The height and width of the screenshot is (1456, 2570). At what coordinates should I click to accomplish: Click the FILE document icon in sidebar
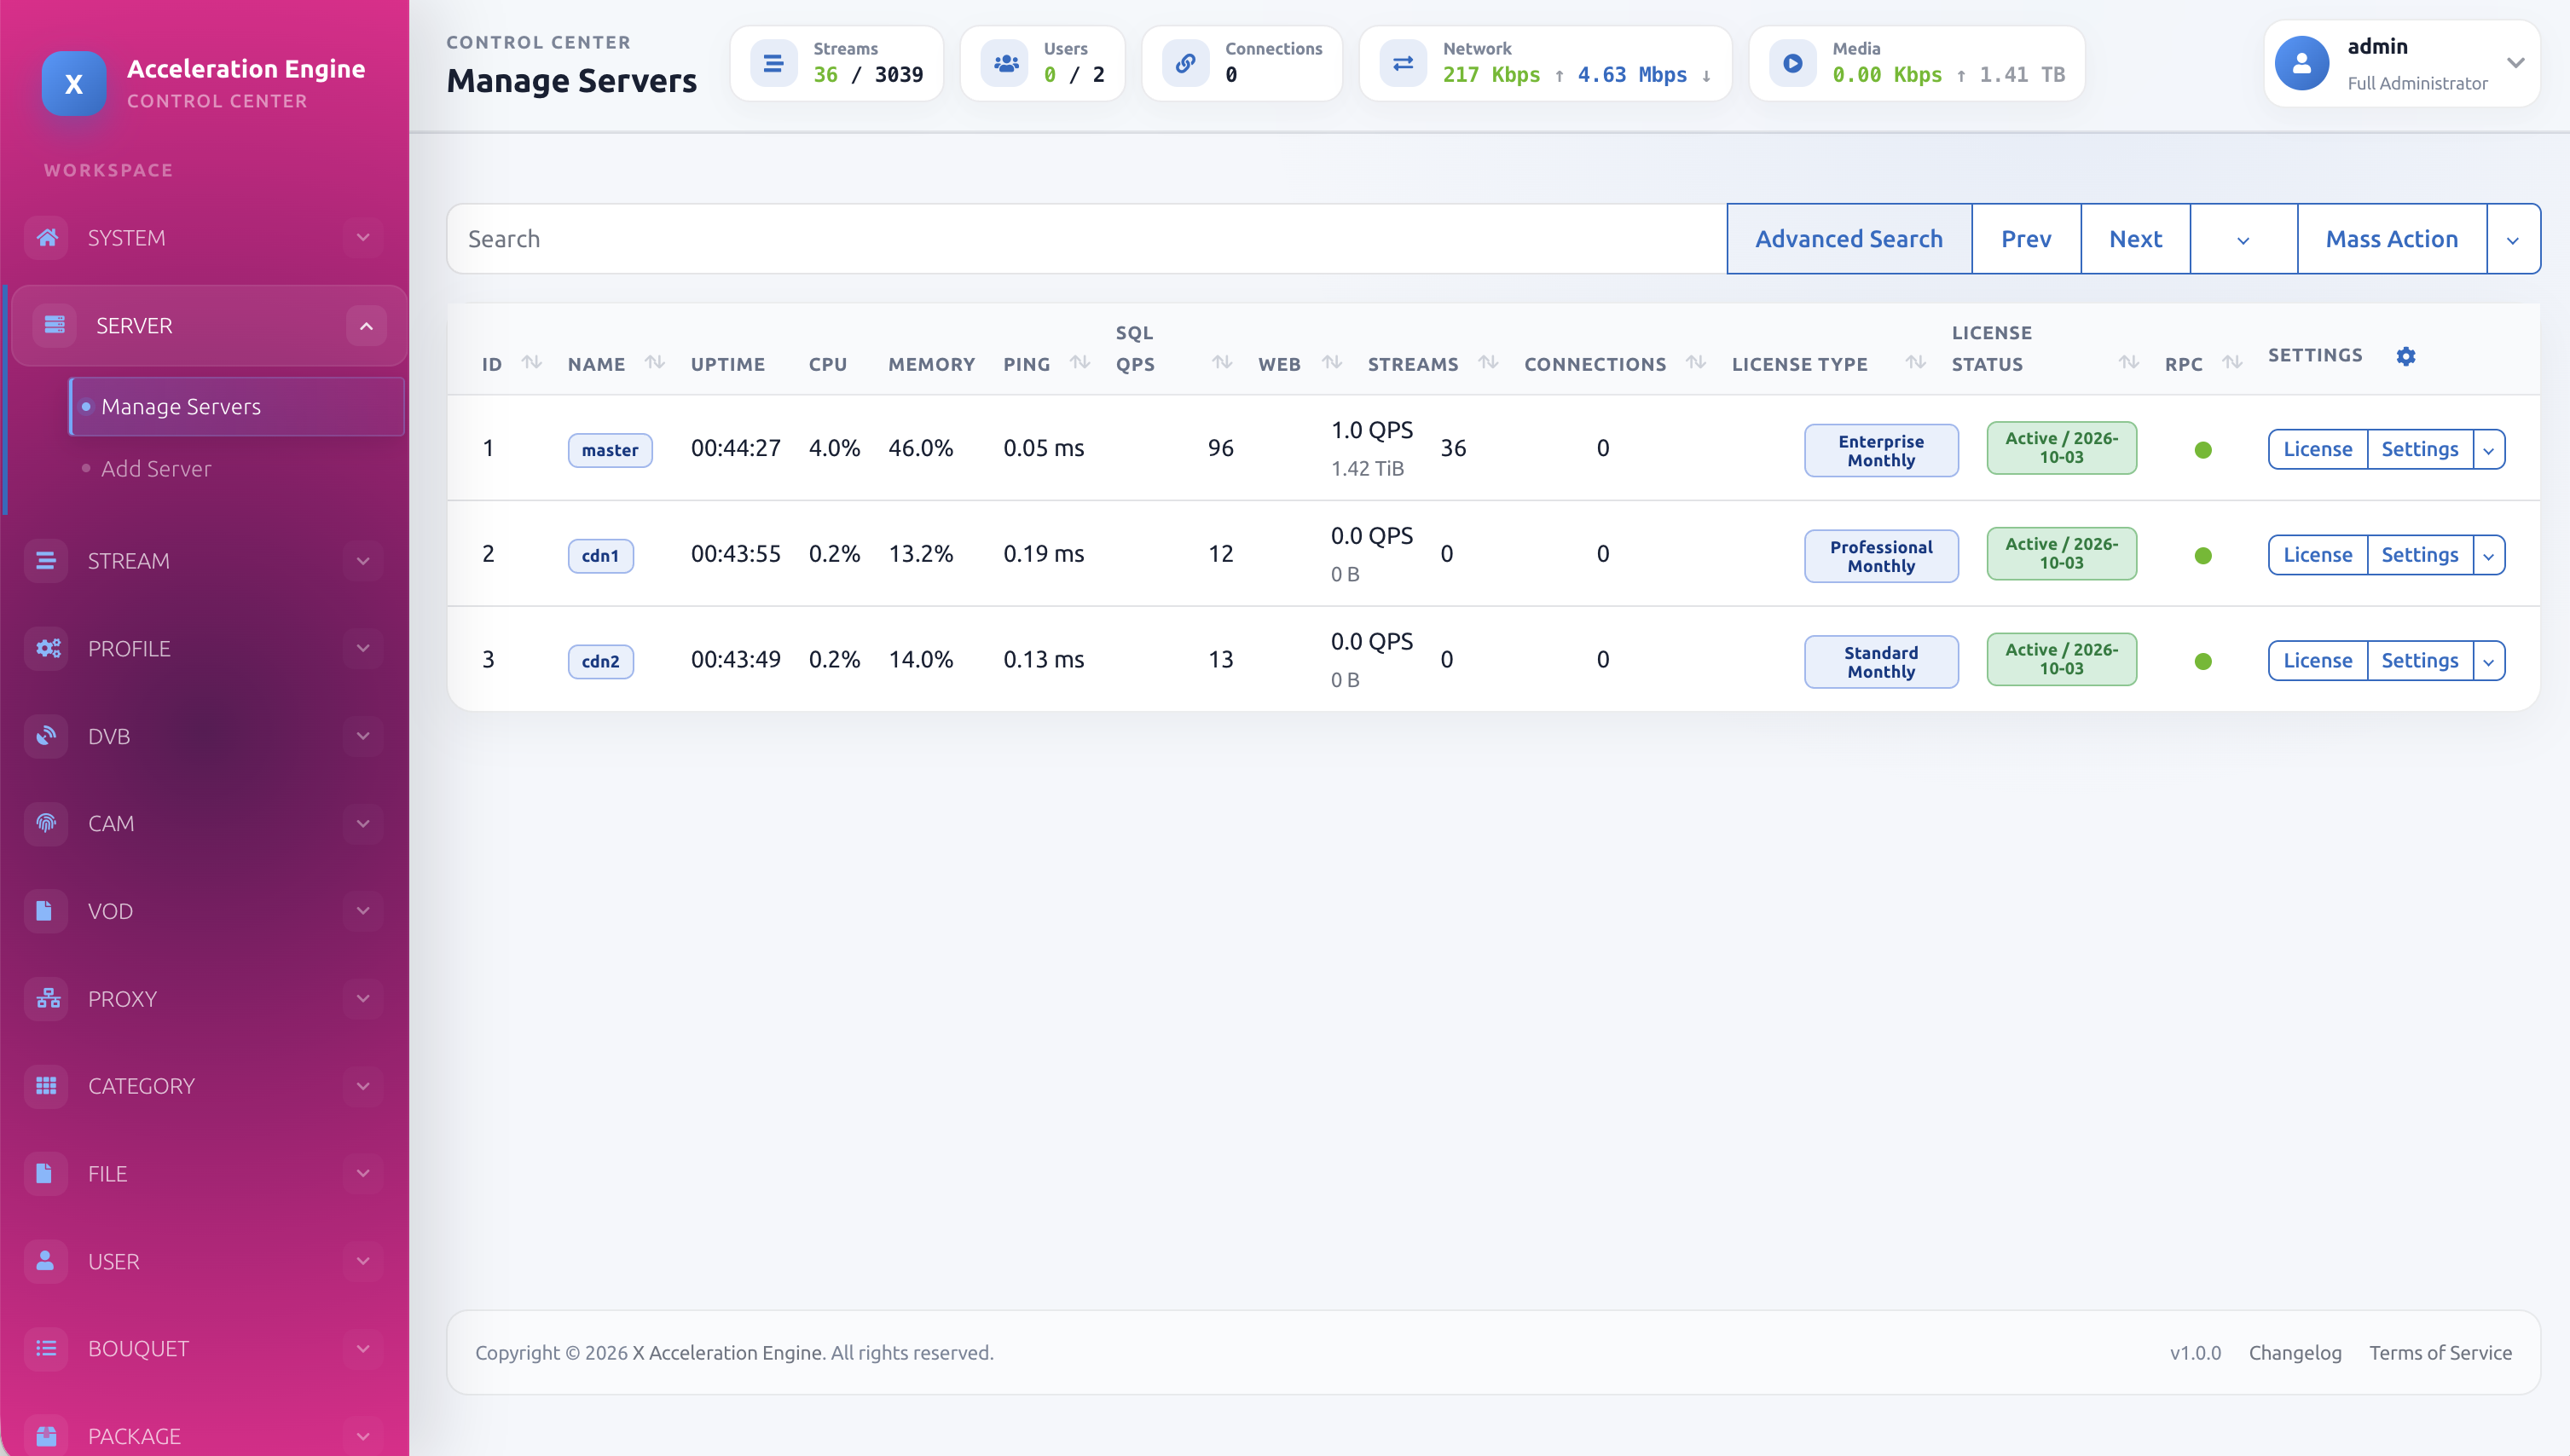click(46, 1174)
